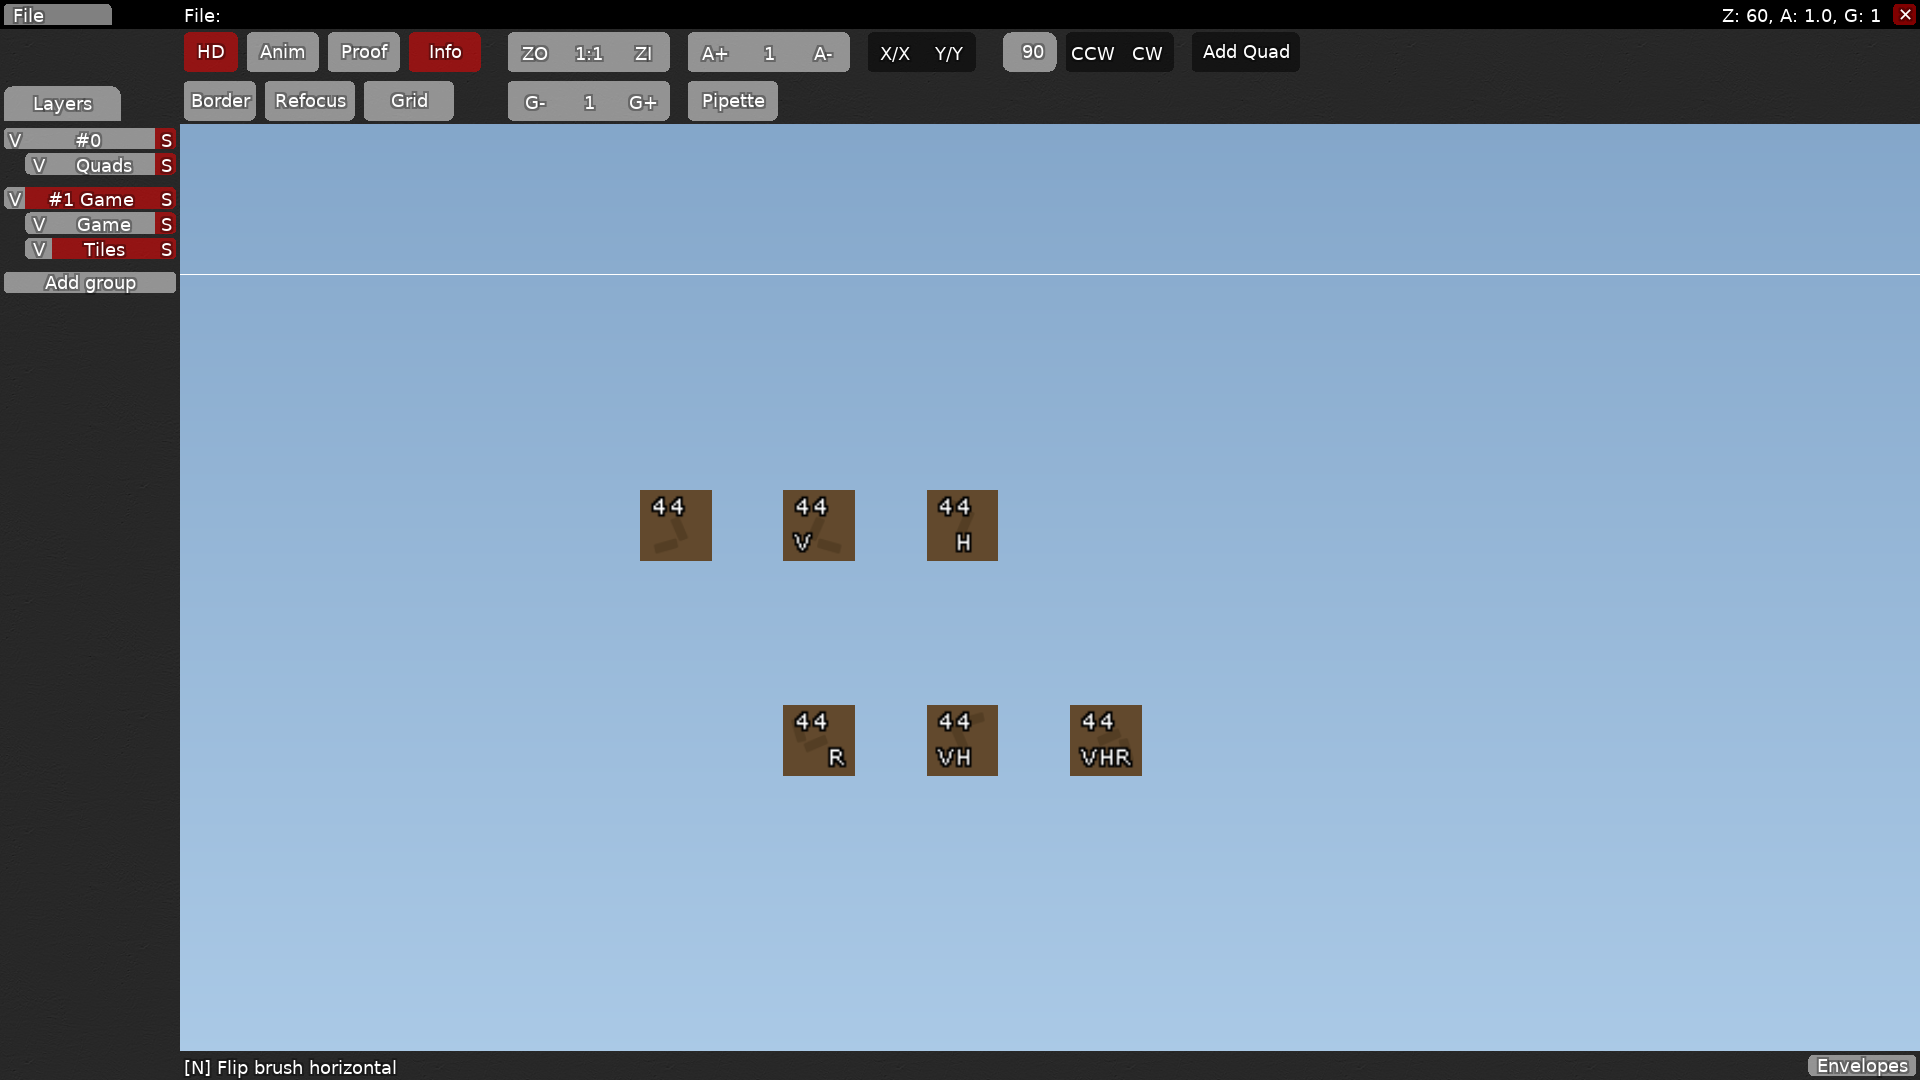Image resolution: width=1920 pixels, height=1080 pixels.
Task: Click the 90 rotation angle field
Action: click(1030, 52)
